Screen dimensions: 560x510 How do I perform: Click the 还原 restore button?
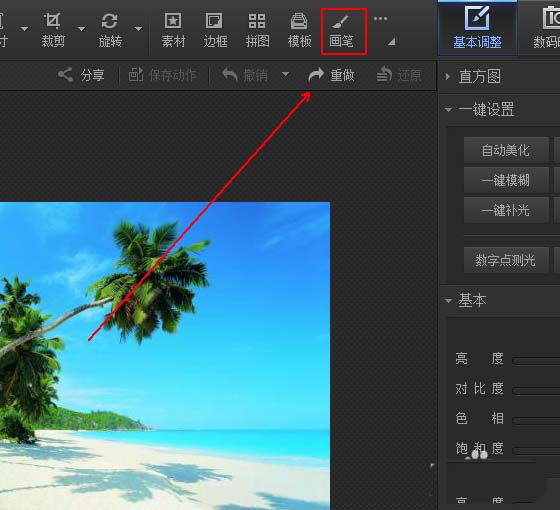tap(399, 75)
